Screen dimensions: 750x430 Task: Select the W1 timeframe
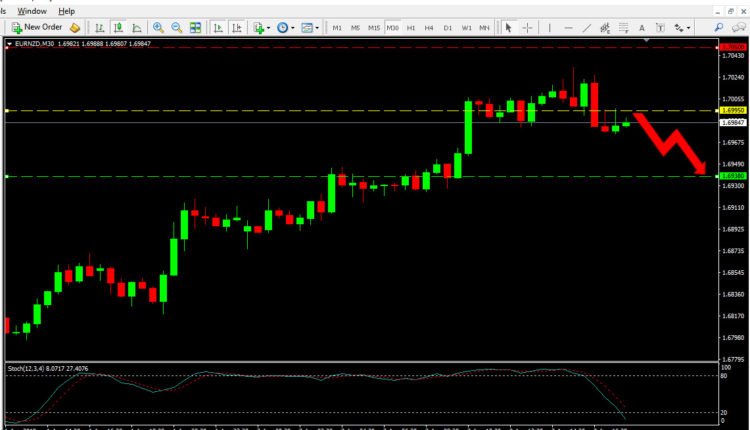(x=466, y=28)
